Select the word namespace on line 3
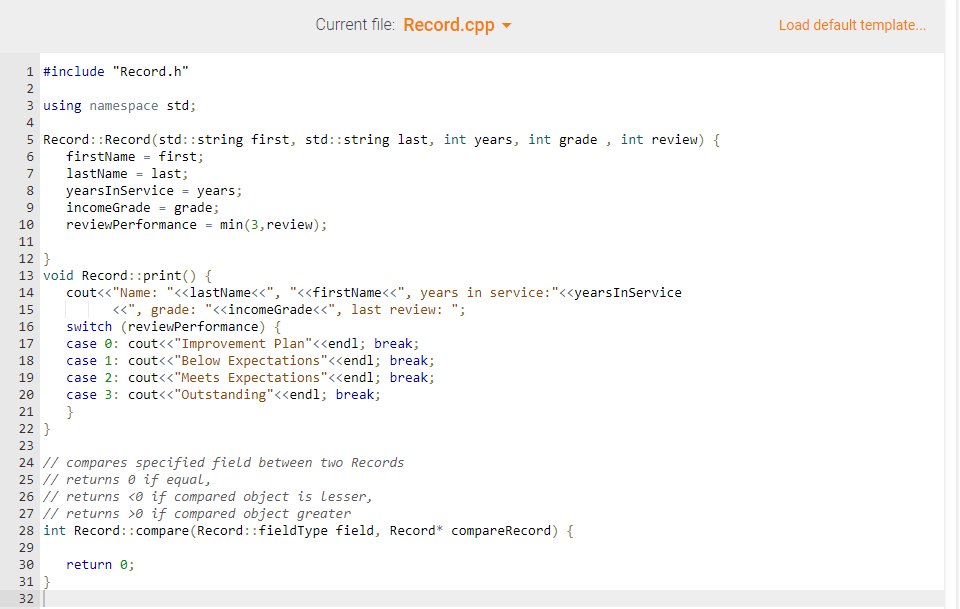Screen dimensions: 960x609 (x=123, y=105)
